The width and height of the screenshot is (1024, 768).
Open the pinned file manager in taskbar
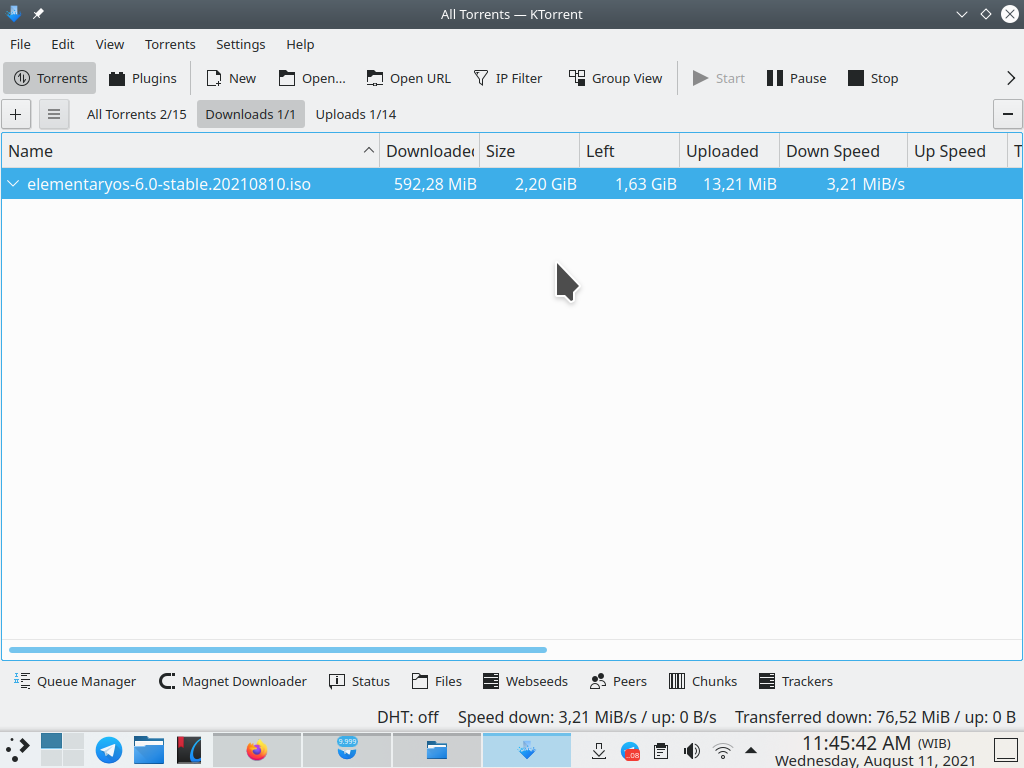point(149,750)
